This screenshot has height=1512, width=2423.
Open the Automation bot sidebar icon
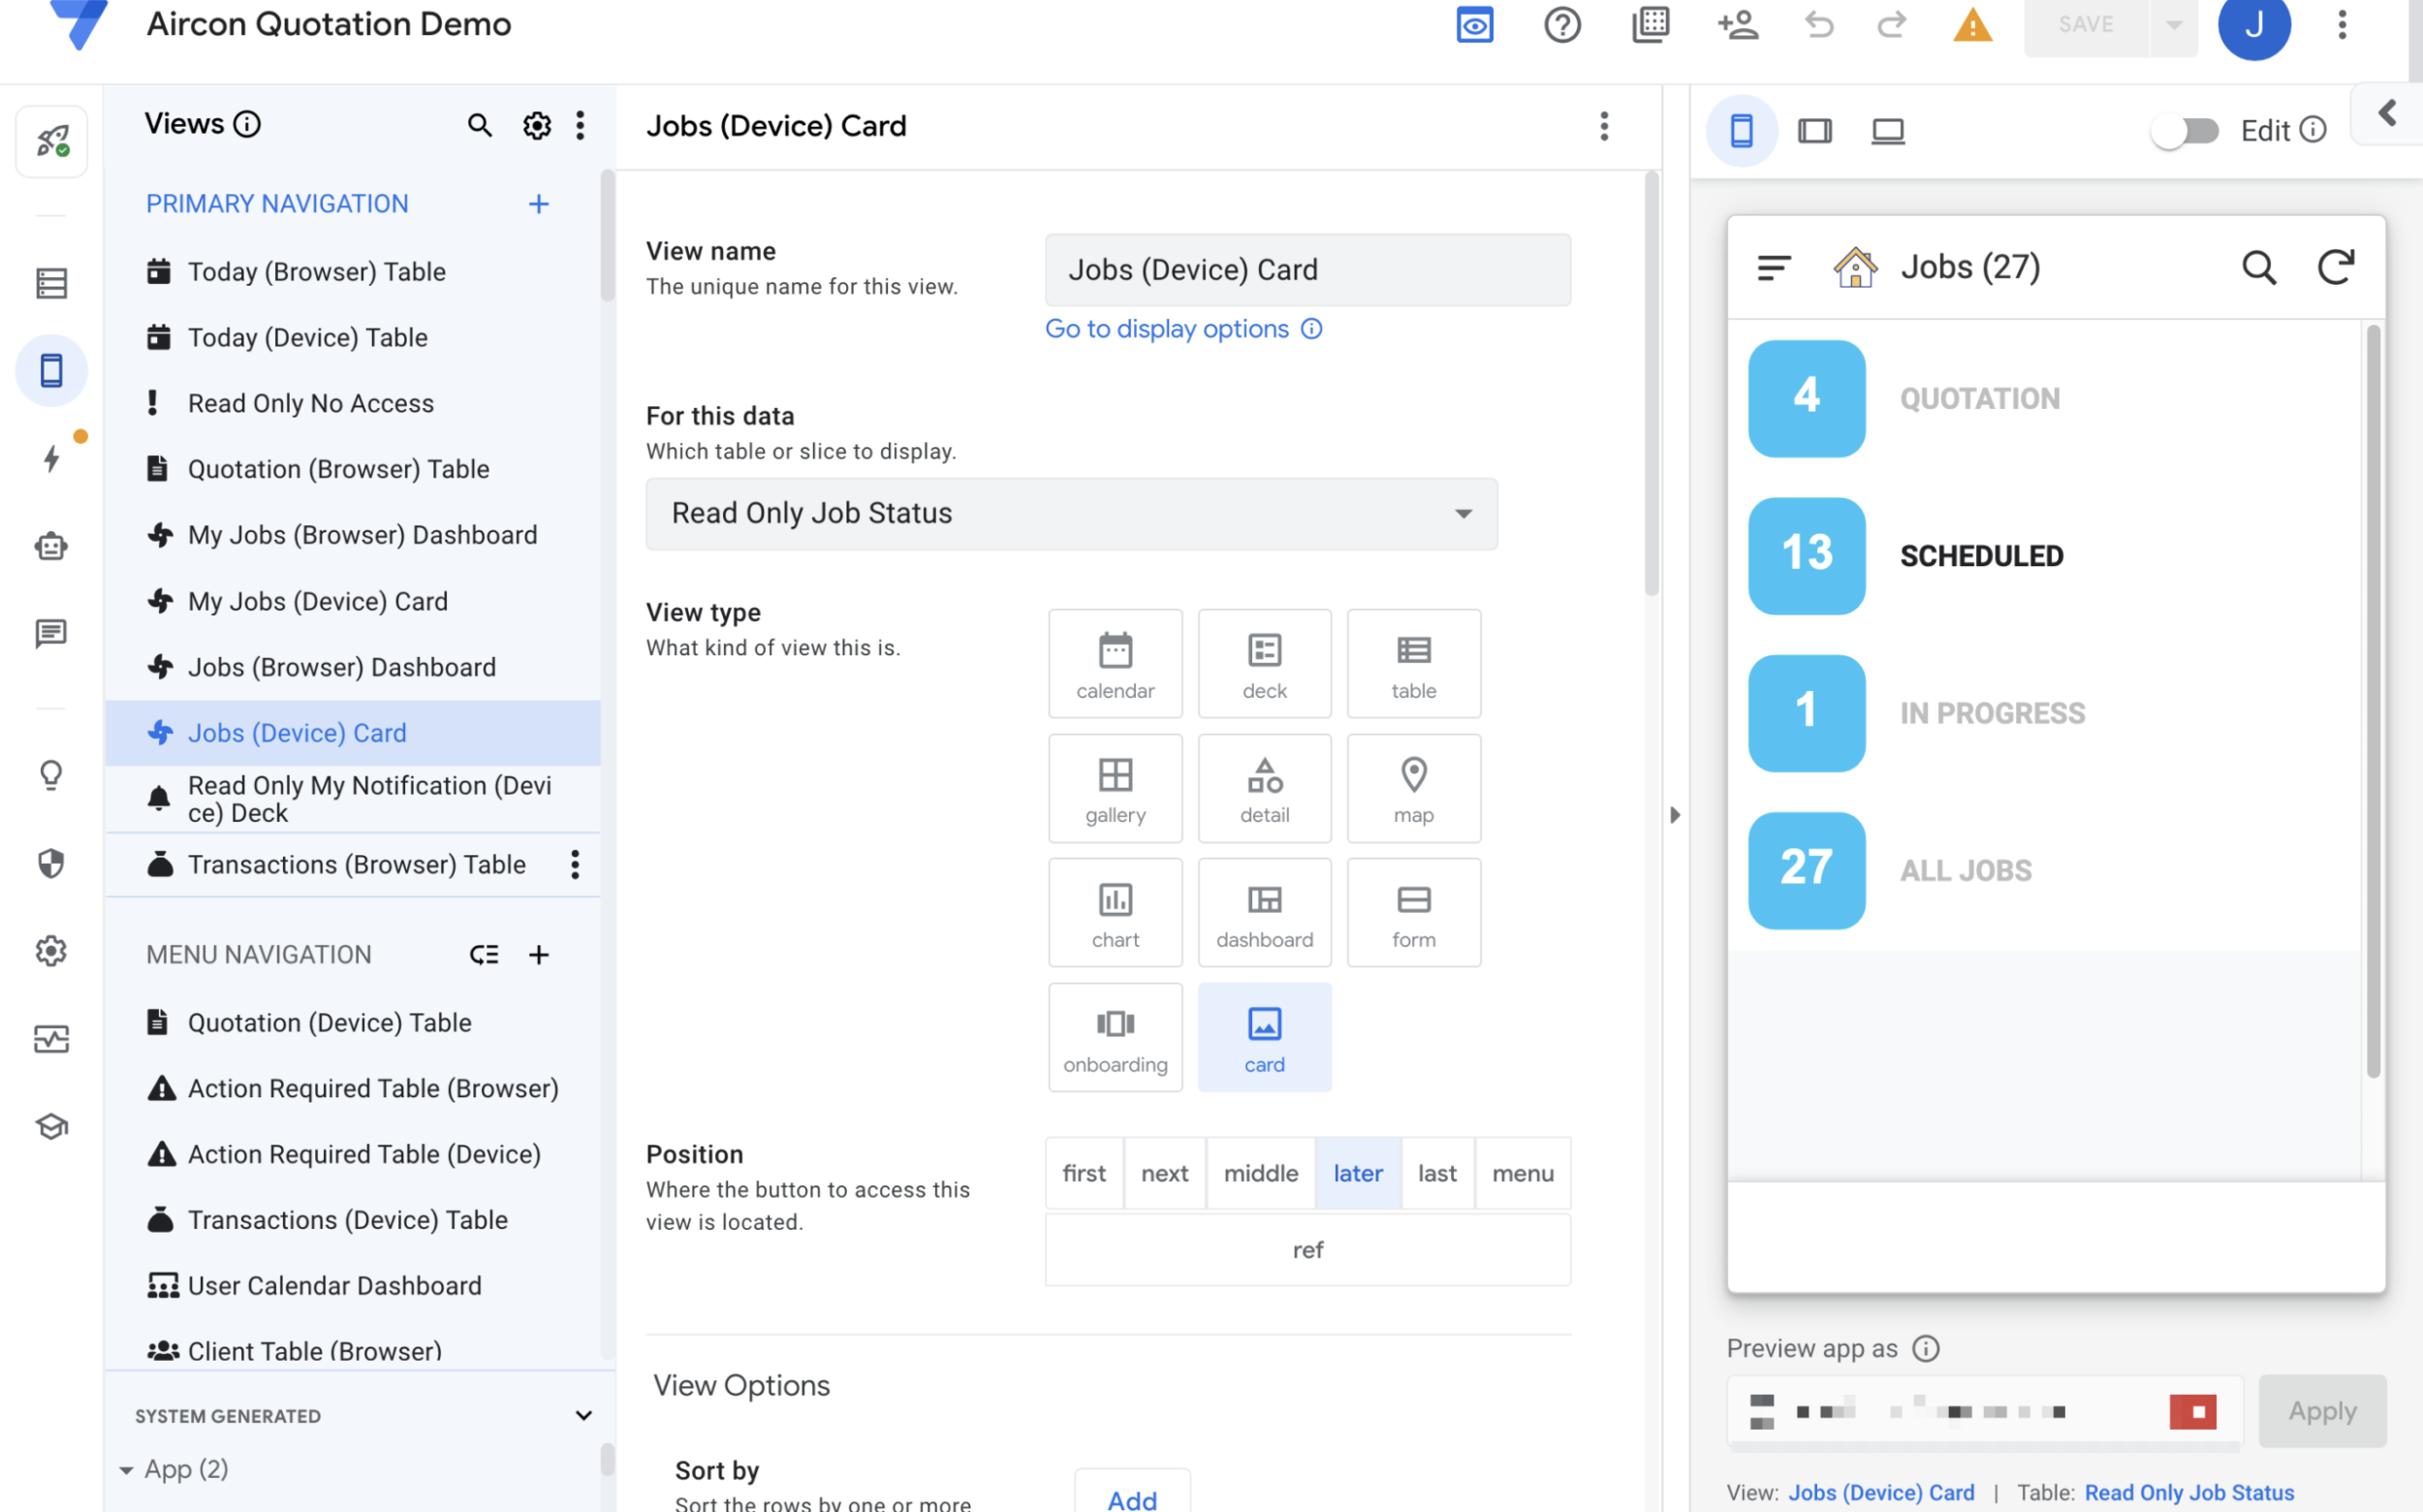pos(52,546)
